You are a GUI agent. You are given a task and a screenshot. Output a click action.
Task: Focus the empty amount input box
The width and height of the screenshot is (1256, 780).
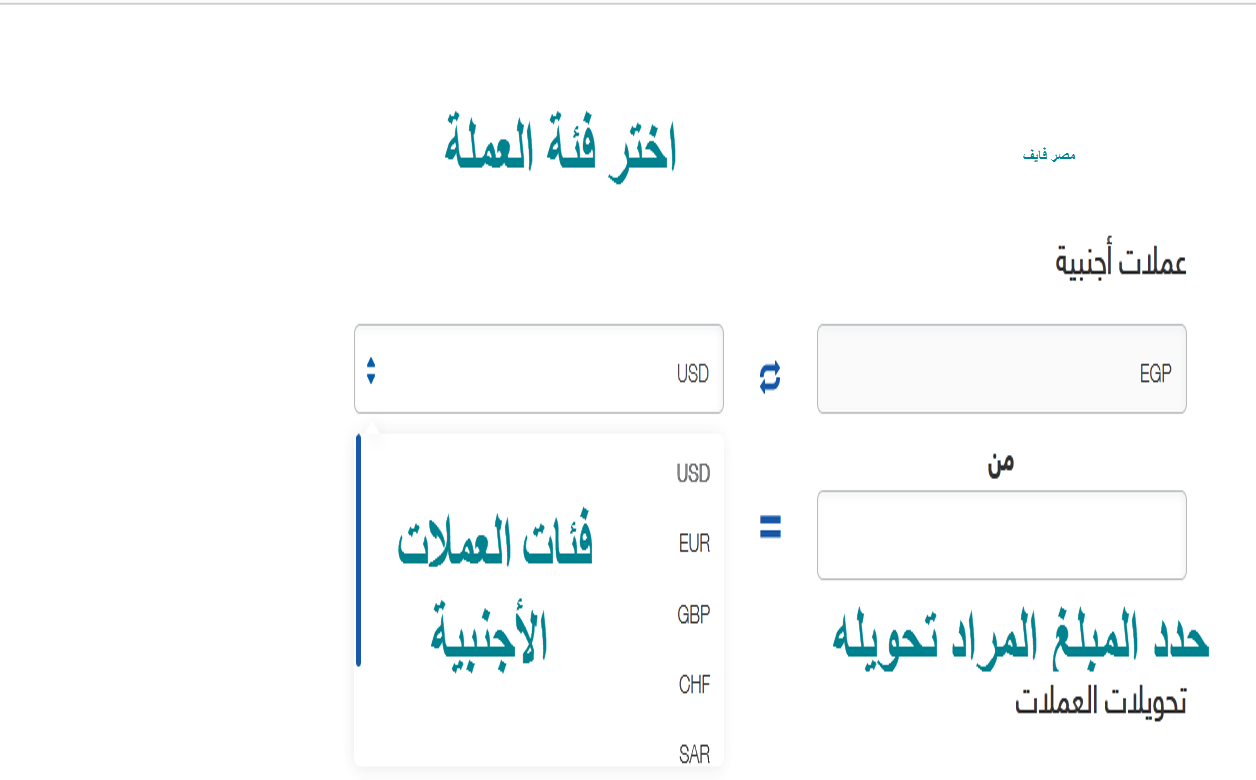[x=1001, y=534]
